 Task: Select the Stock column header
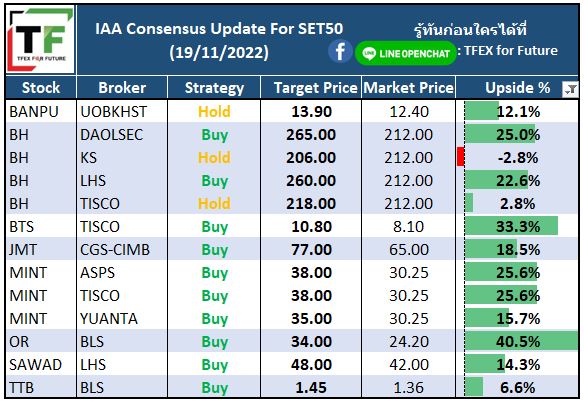coord(41,88)
